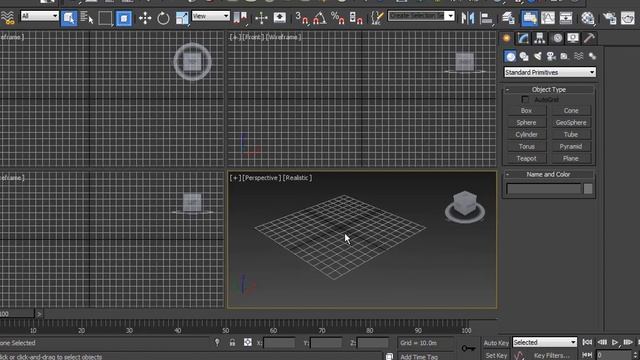The width and height of the screenshot is (640, 360).
Task: Select the Space Warps category icon
Action: [578, 56]
